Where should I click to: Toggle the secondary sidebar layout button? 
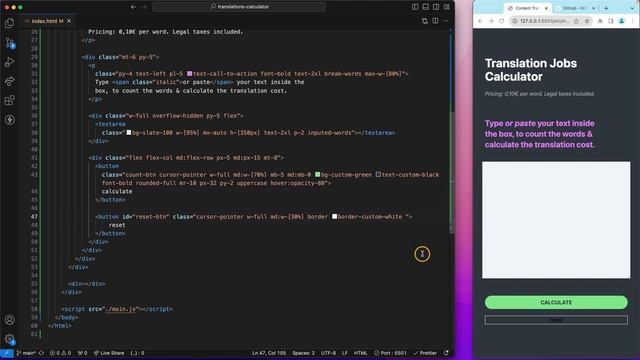[436, 7]
